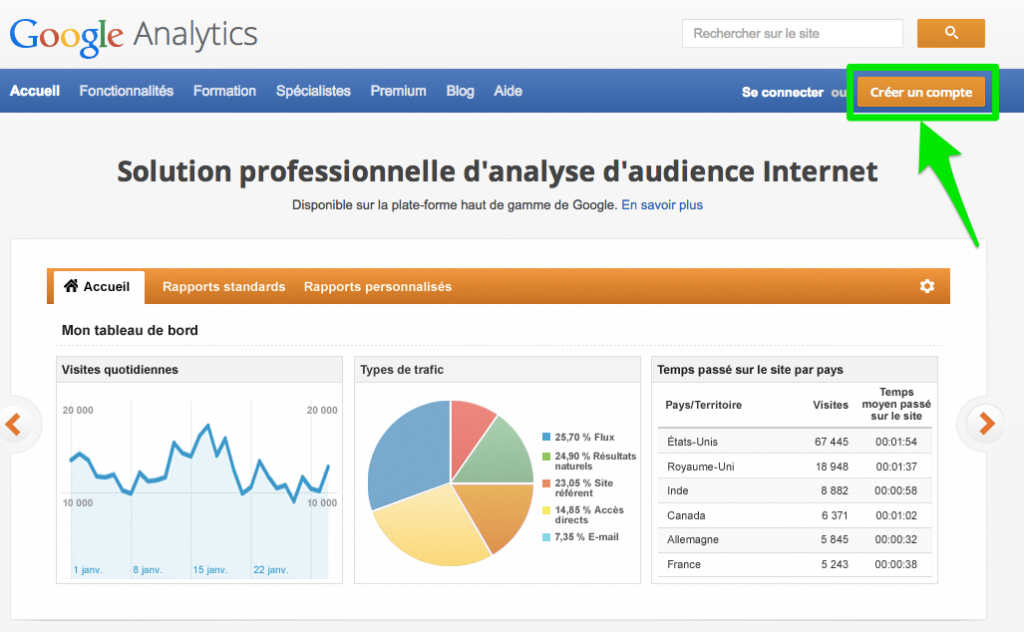Screen dimensions: 1024x632
Task: Click the Google Analytics logo
Action: [x=133, y=35]
